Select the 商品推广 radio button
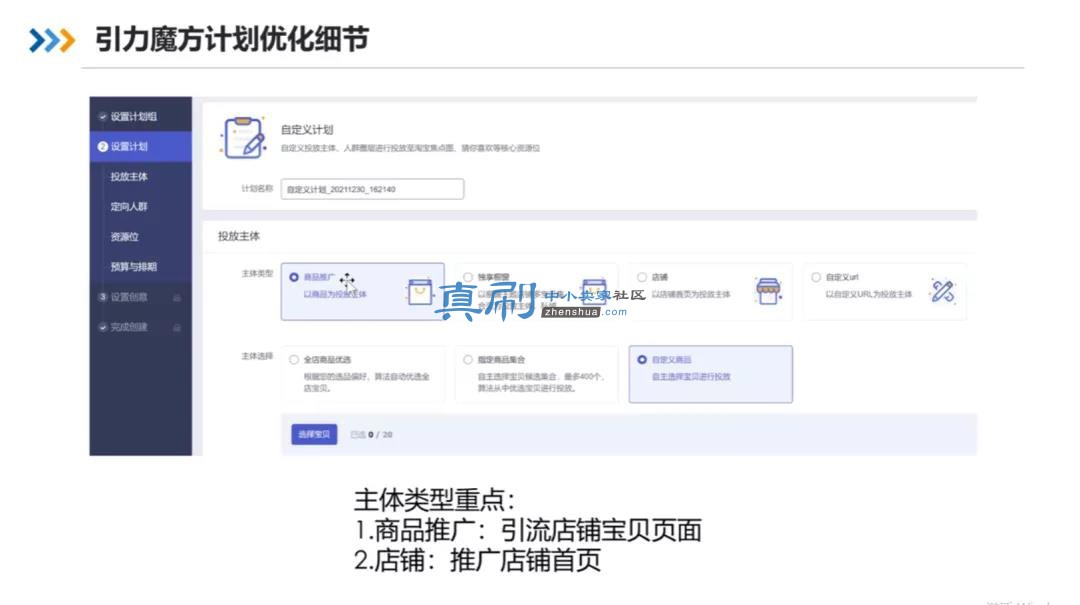Screen dimensions: 1080x605 294,277
